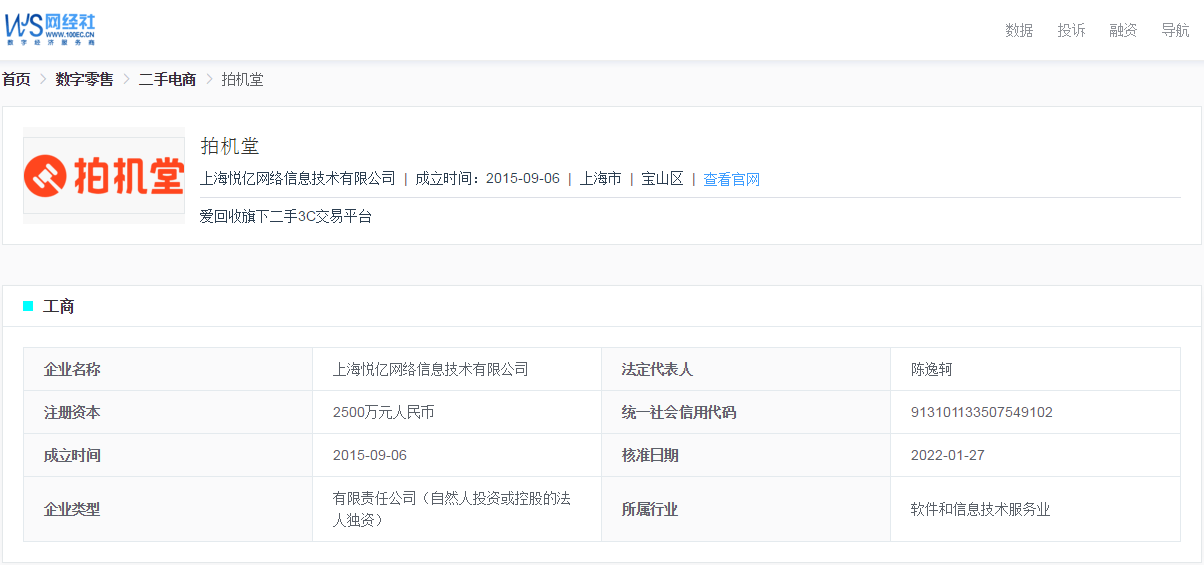This screenshot has width=1204, height=565.
Task: Click the 拍机堂 company logo image
Action: point(104,175)
